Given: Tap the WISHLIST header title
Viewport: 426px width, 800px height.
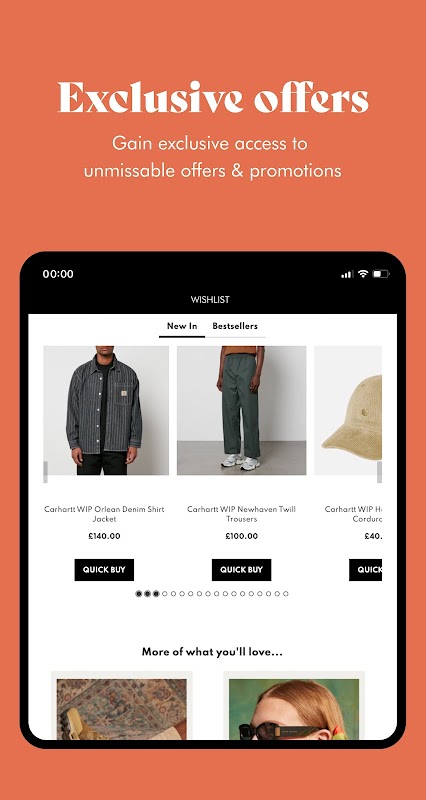Looking at the screenshot, I should (210, 299).
